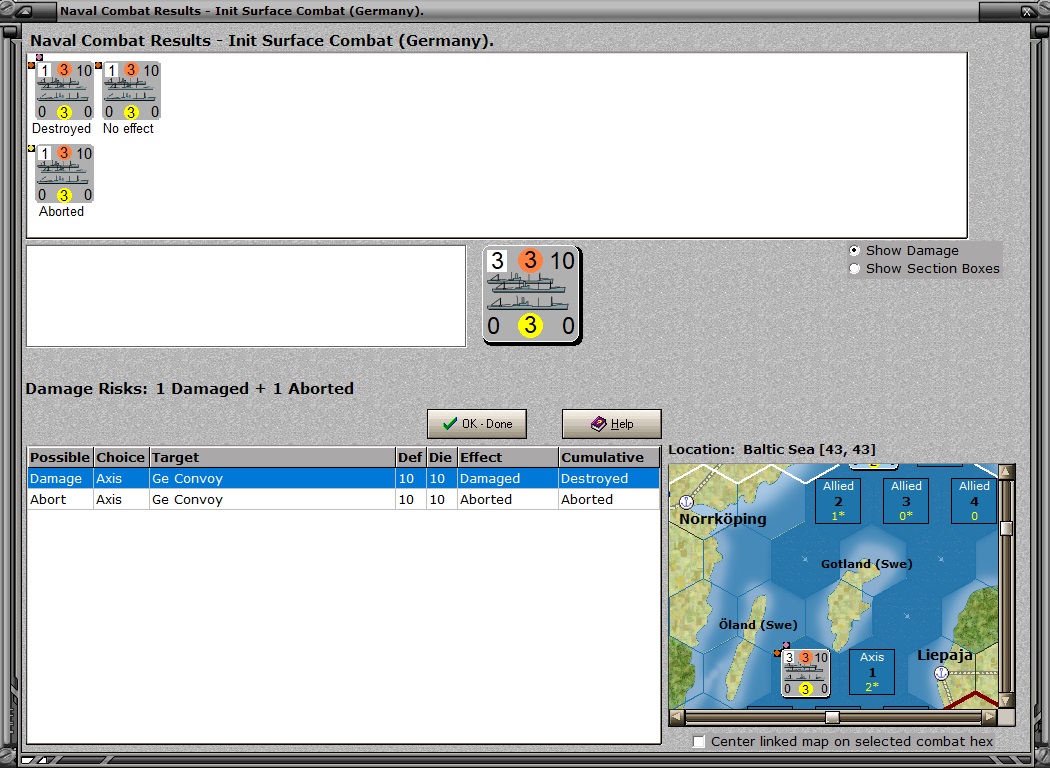Image resolution: width=1050 pixels, height=768 pixels.
Task: Select the convoy unit marked Aborted
Action: pos(64,174)
